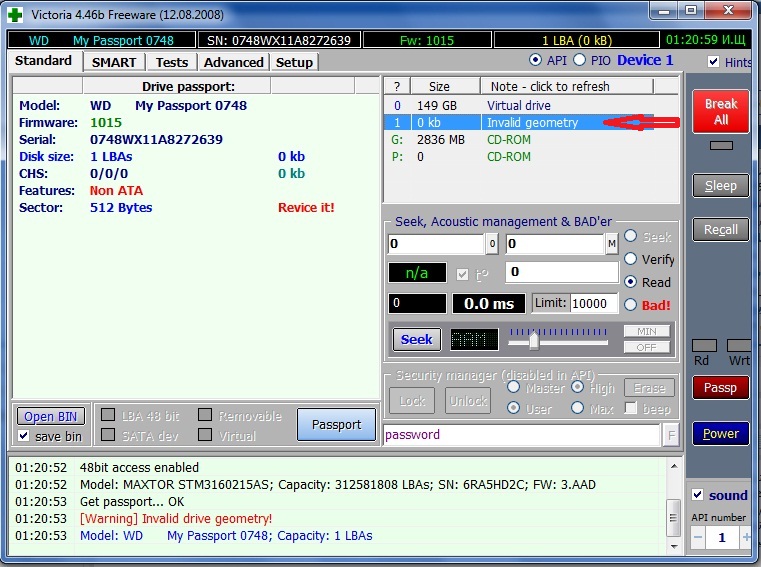Select the Verify radio option
Image resolution: width=761 pixels, height=567 pixels.
pos(630,259)
